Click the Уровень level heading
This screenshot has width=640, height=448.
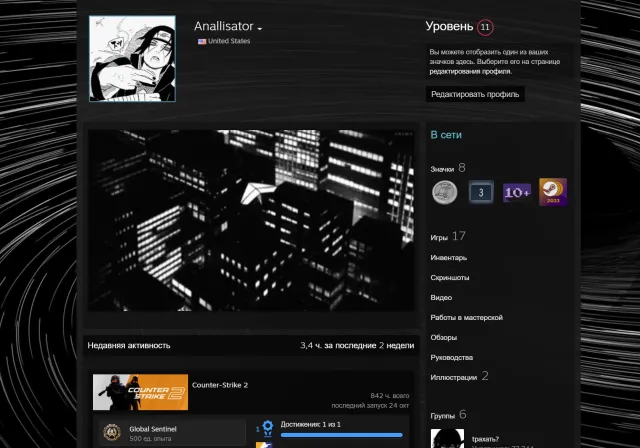tap(449, 27)
